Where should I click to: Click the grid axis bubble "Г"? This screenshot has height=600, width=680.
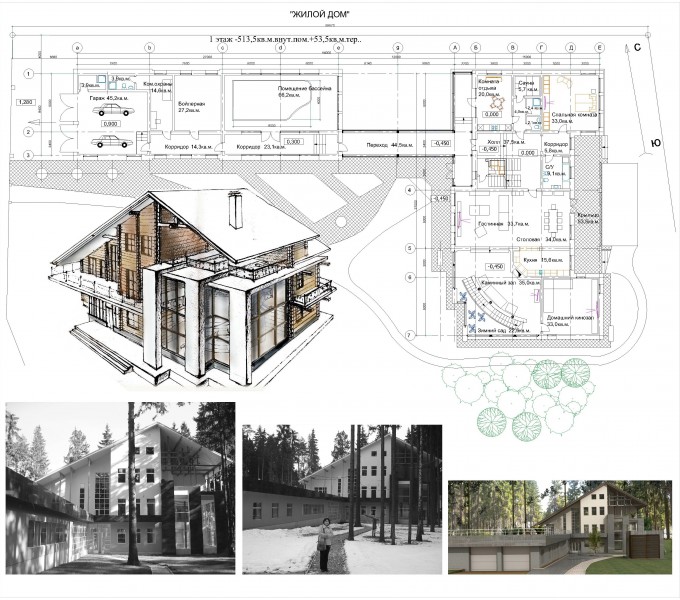pos(542,48)
